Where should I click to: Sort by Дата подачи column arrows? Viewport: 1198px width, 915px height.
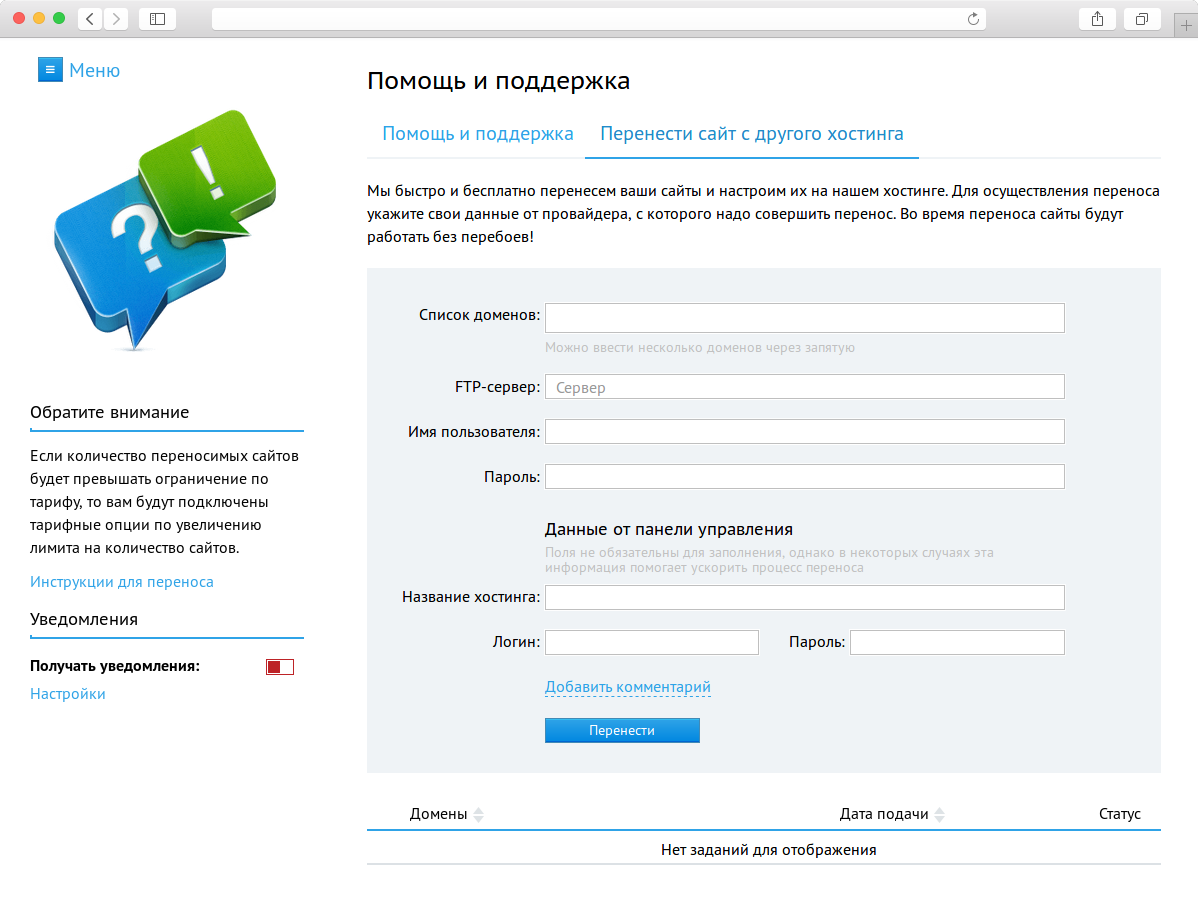[x=940, y=814]
